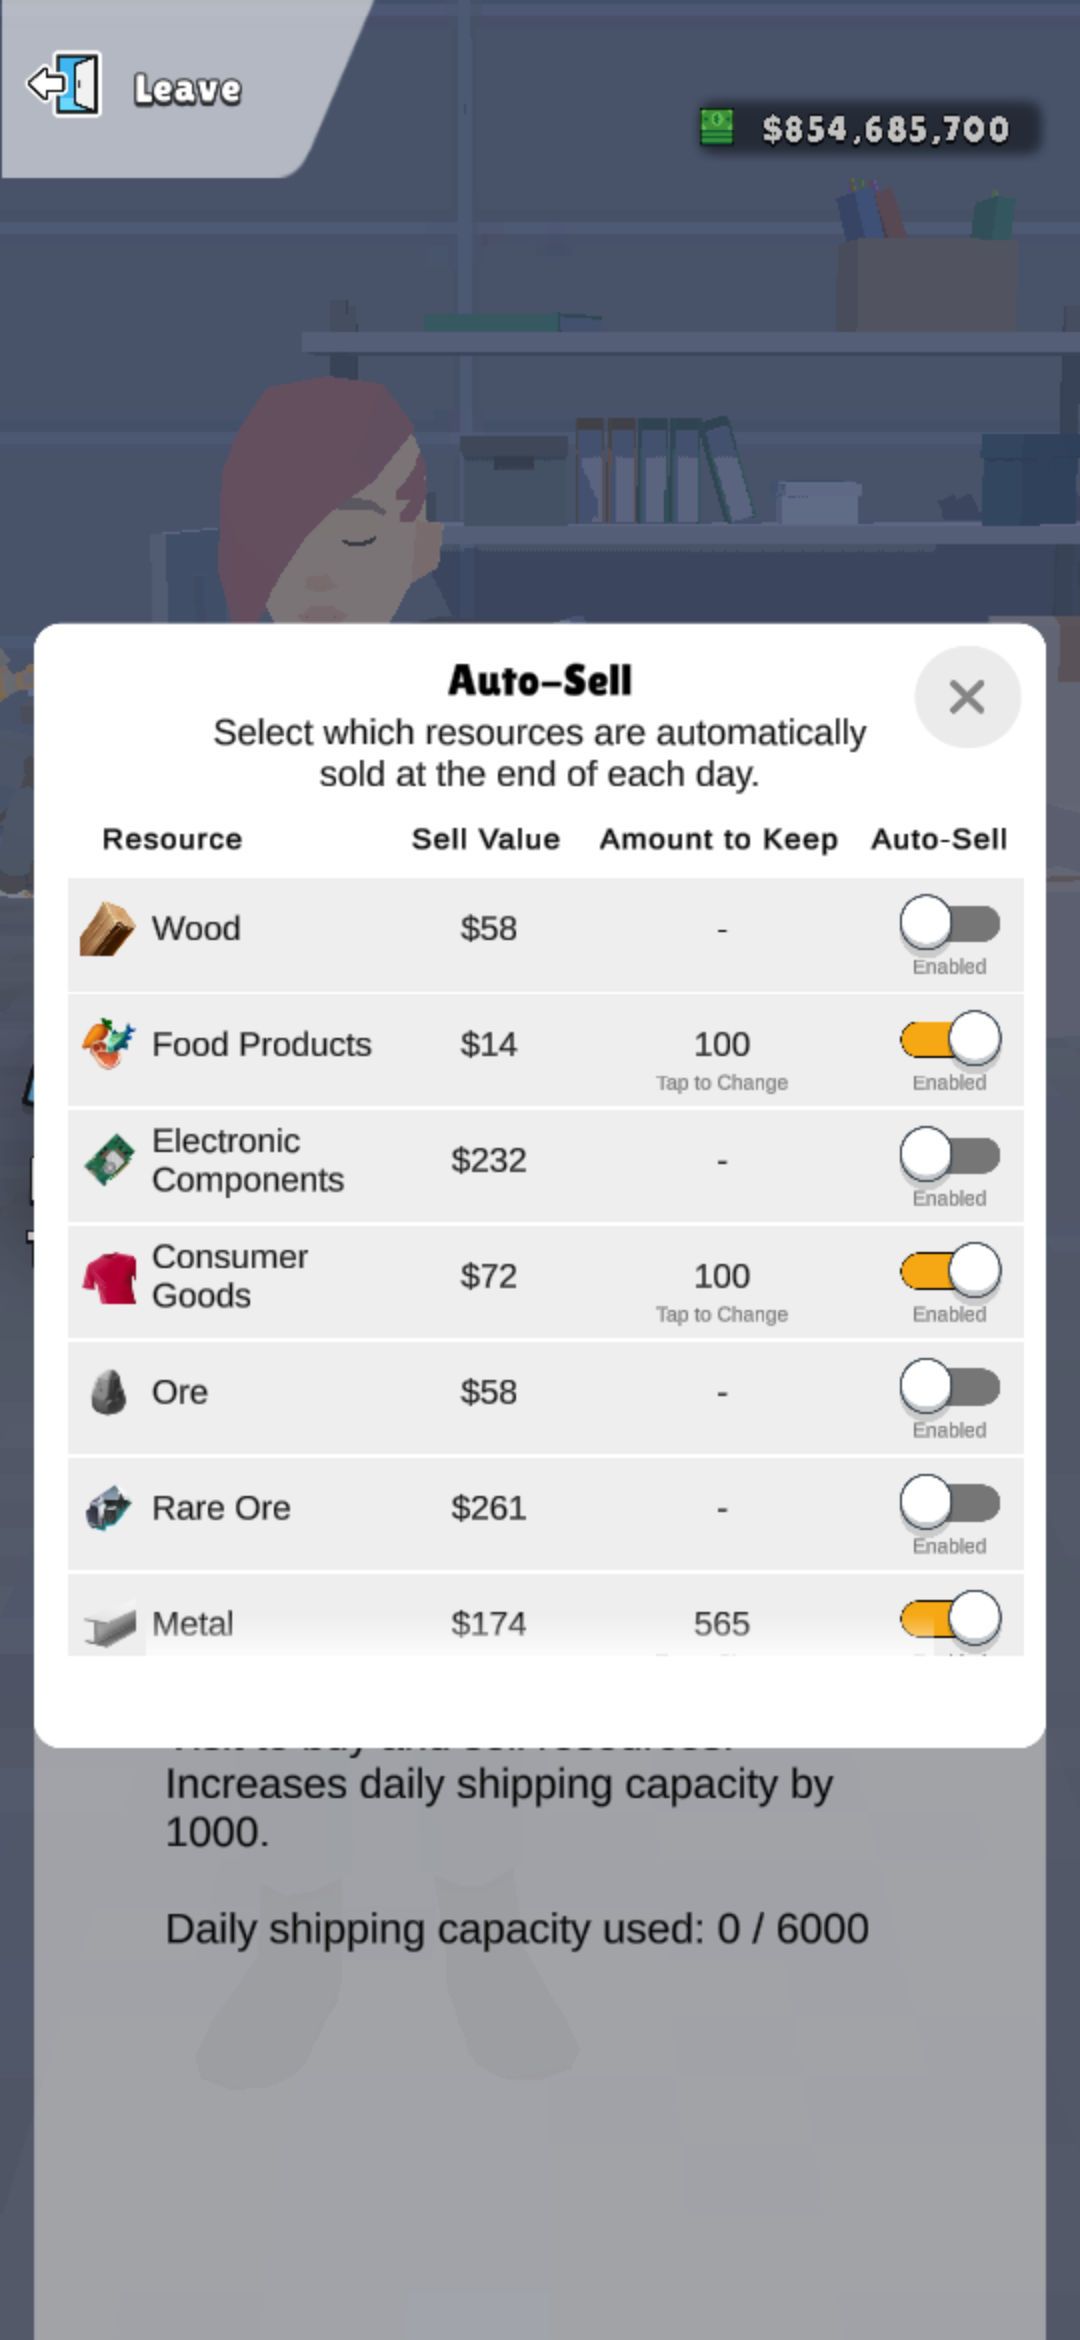
Task: Enable auto-sell for Wood
Action: pos(949,923)
